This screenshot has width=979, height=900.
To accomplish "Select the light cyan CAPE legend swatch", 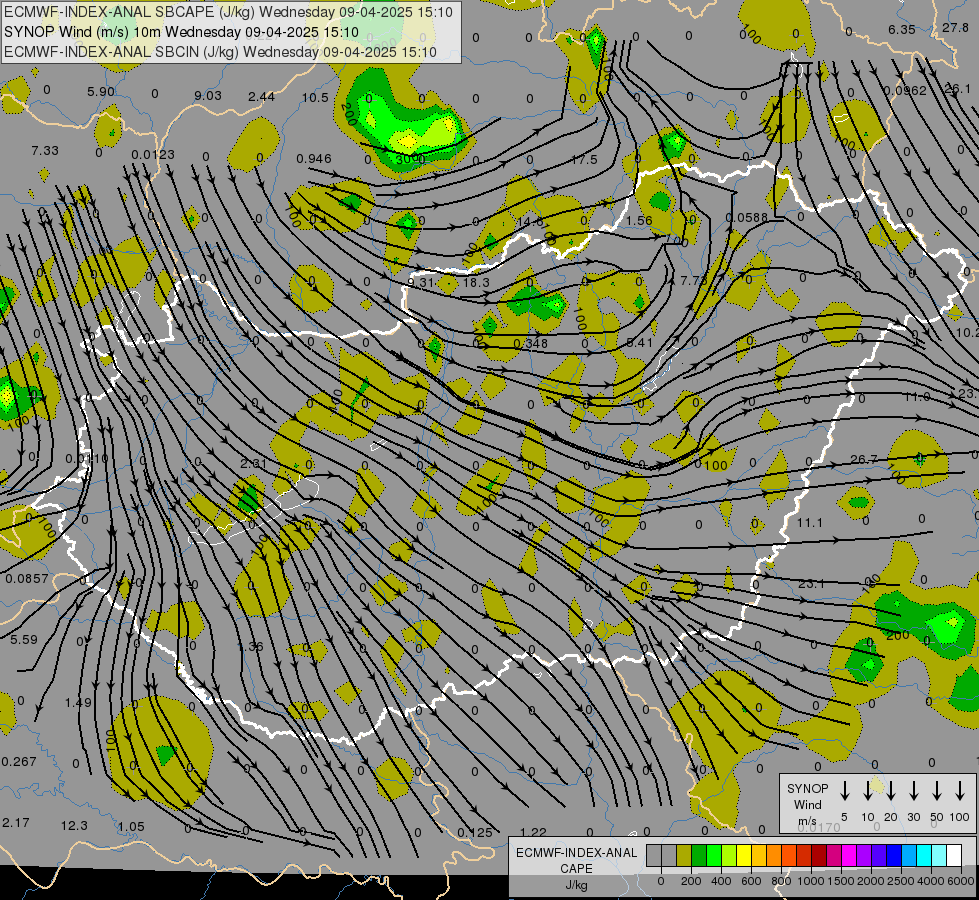I will coord(938,856).
